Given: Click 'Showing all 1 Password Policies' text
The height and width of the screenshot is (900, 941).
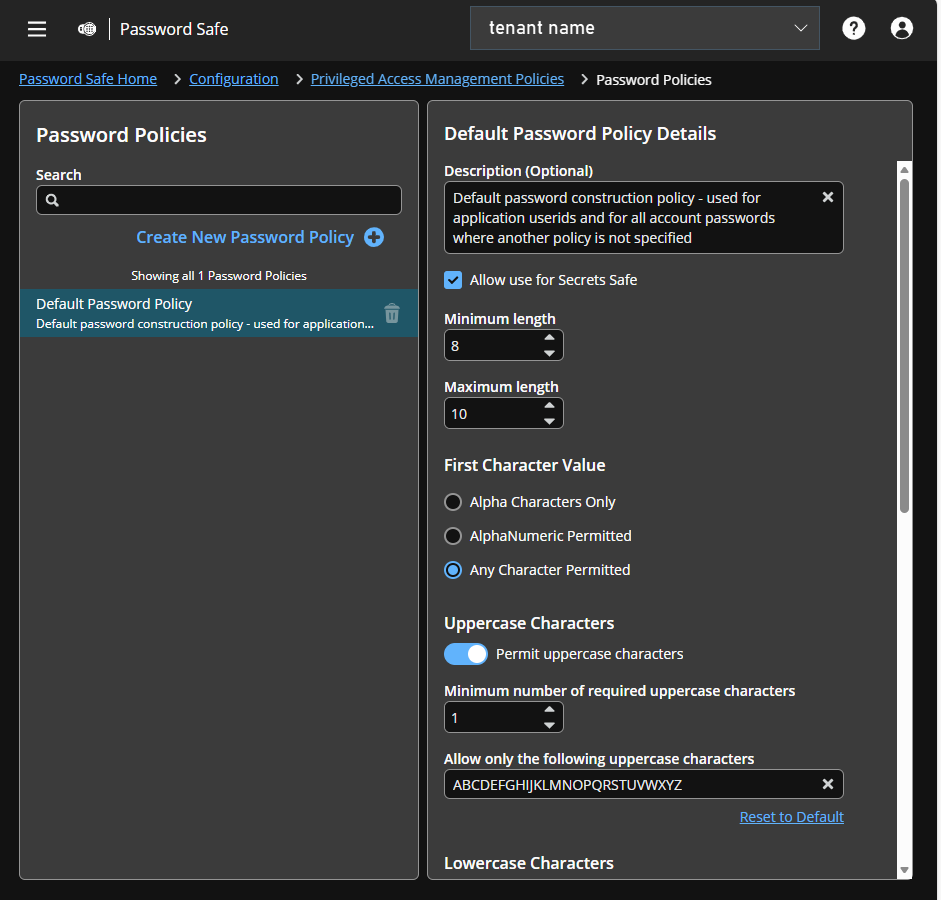Looking at the screenshot, I should (x=219, y=276).
